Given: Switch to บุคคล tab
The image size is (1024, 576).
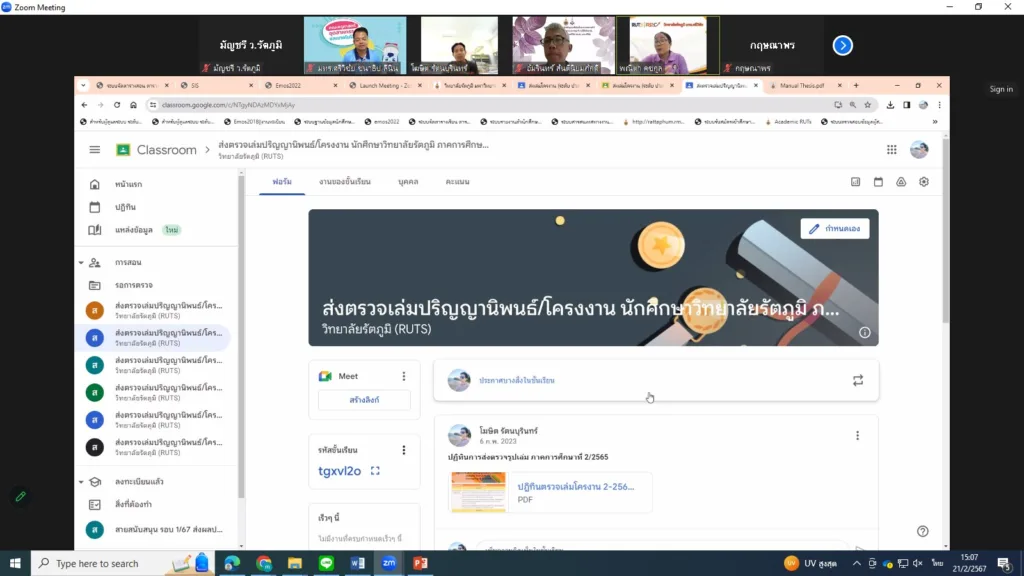Looking at the screenshot, I should pyautogui.click(x=408, y=182).
